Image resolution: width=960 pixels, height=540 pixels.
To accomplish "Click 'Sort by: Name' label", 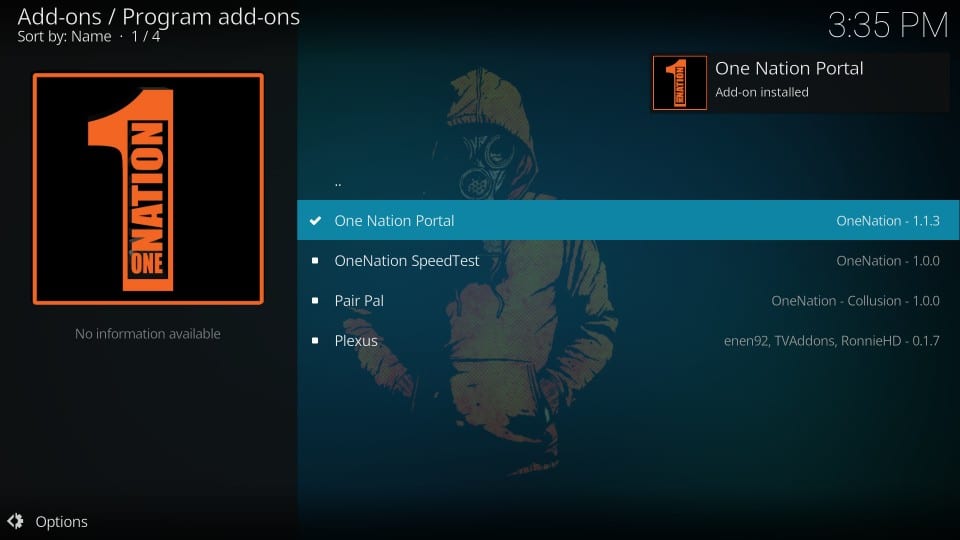I will (64, 37).
